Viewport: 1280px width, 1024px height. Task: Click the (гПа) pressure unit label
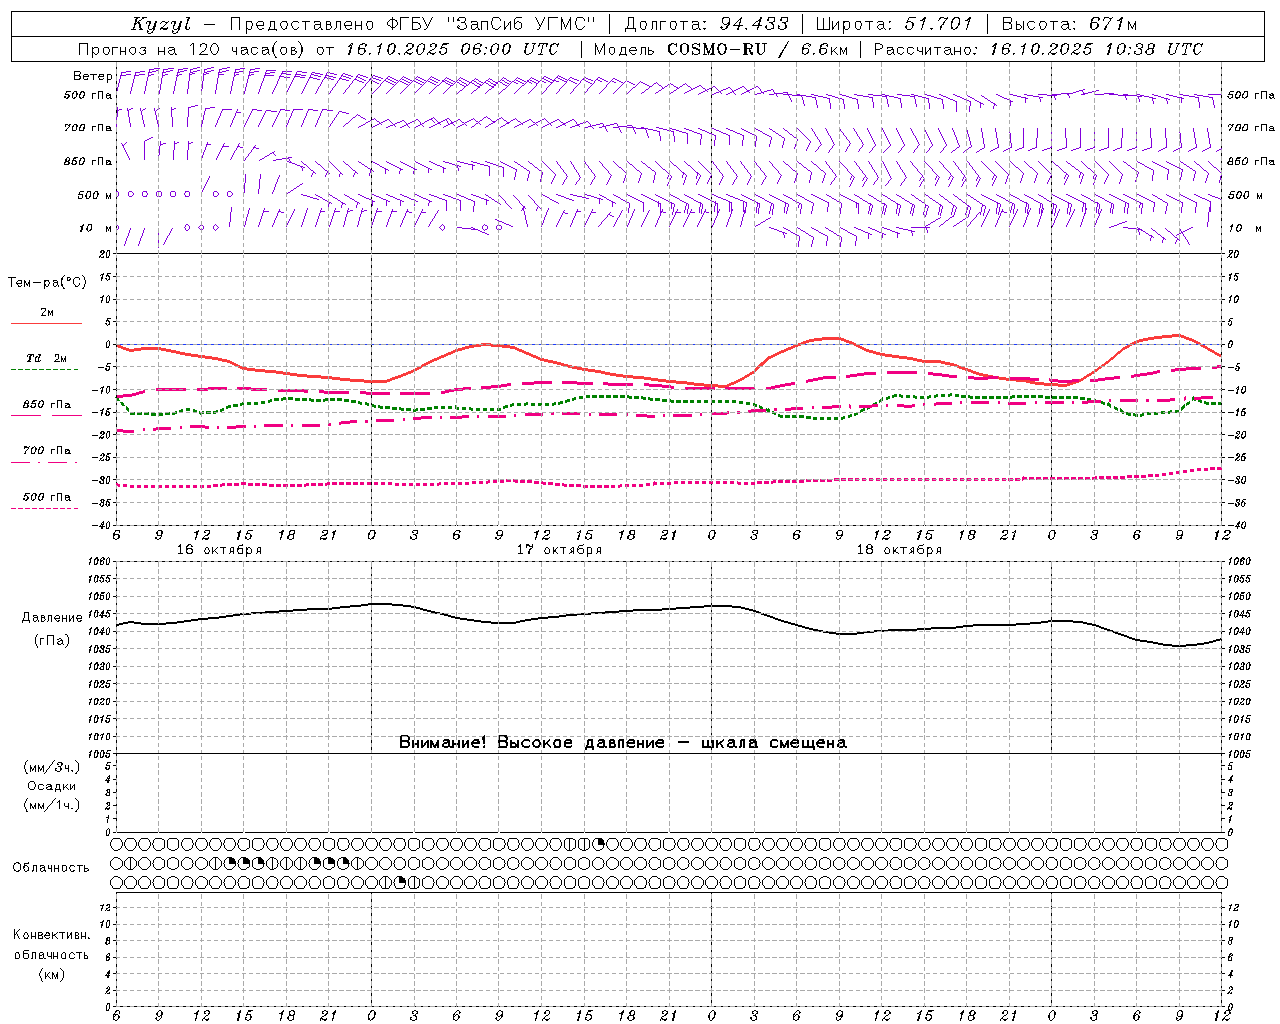point(52,641)
